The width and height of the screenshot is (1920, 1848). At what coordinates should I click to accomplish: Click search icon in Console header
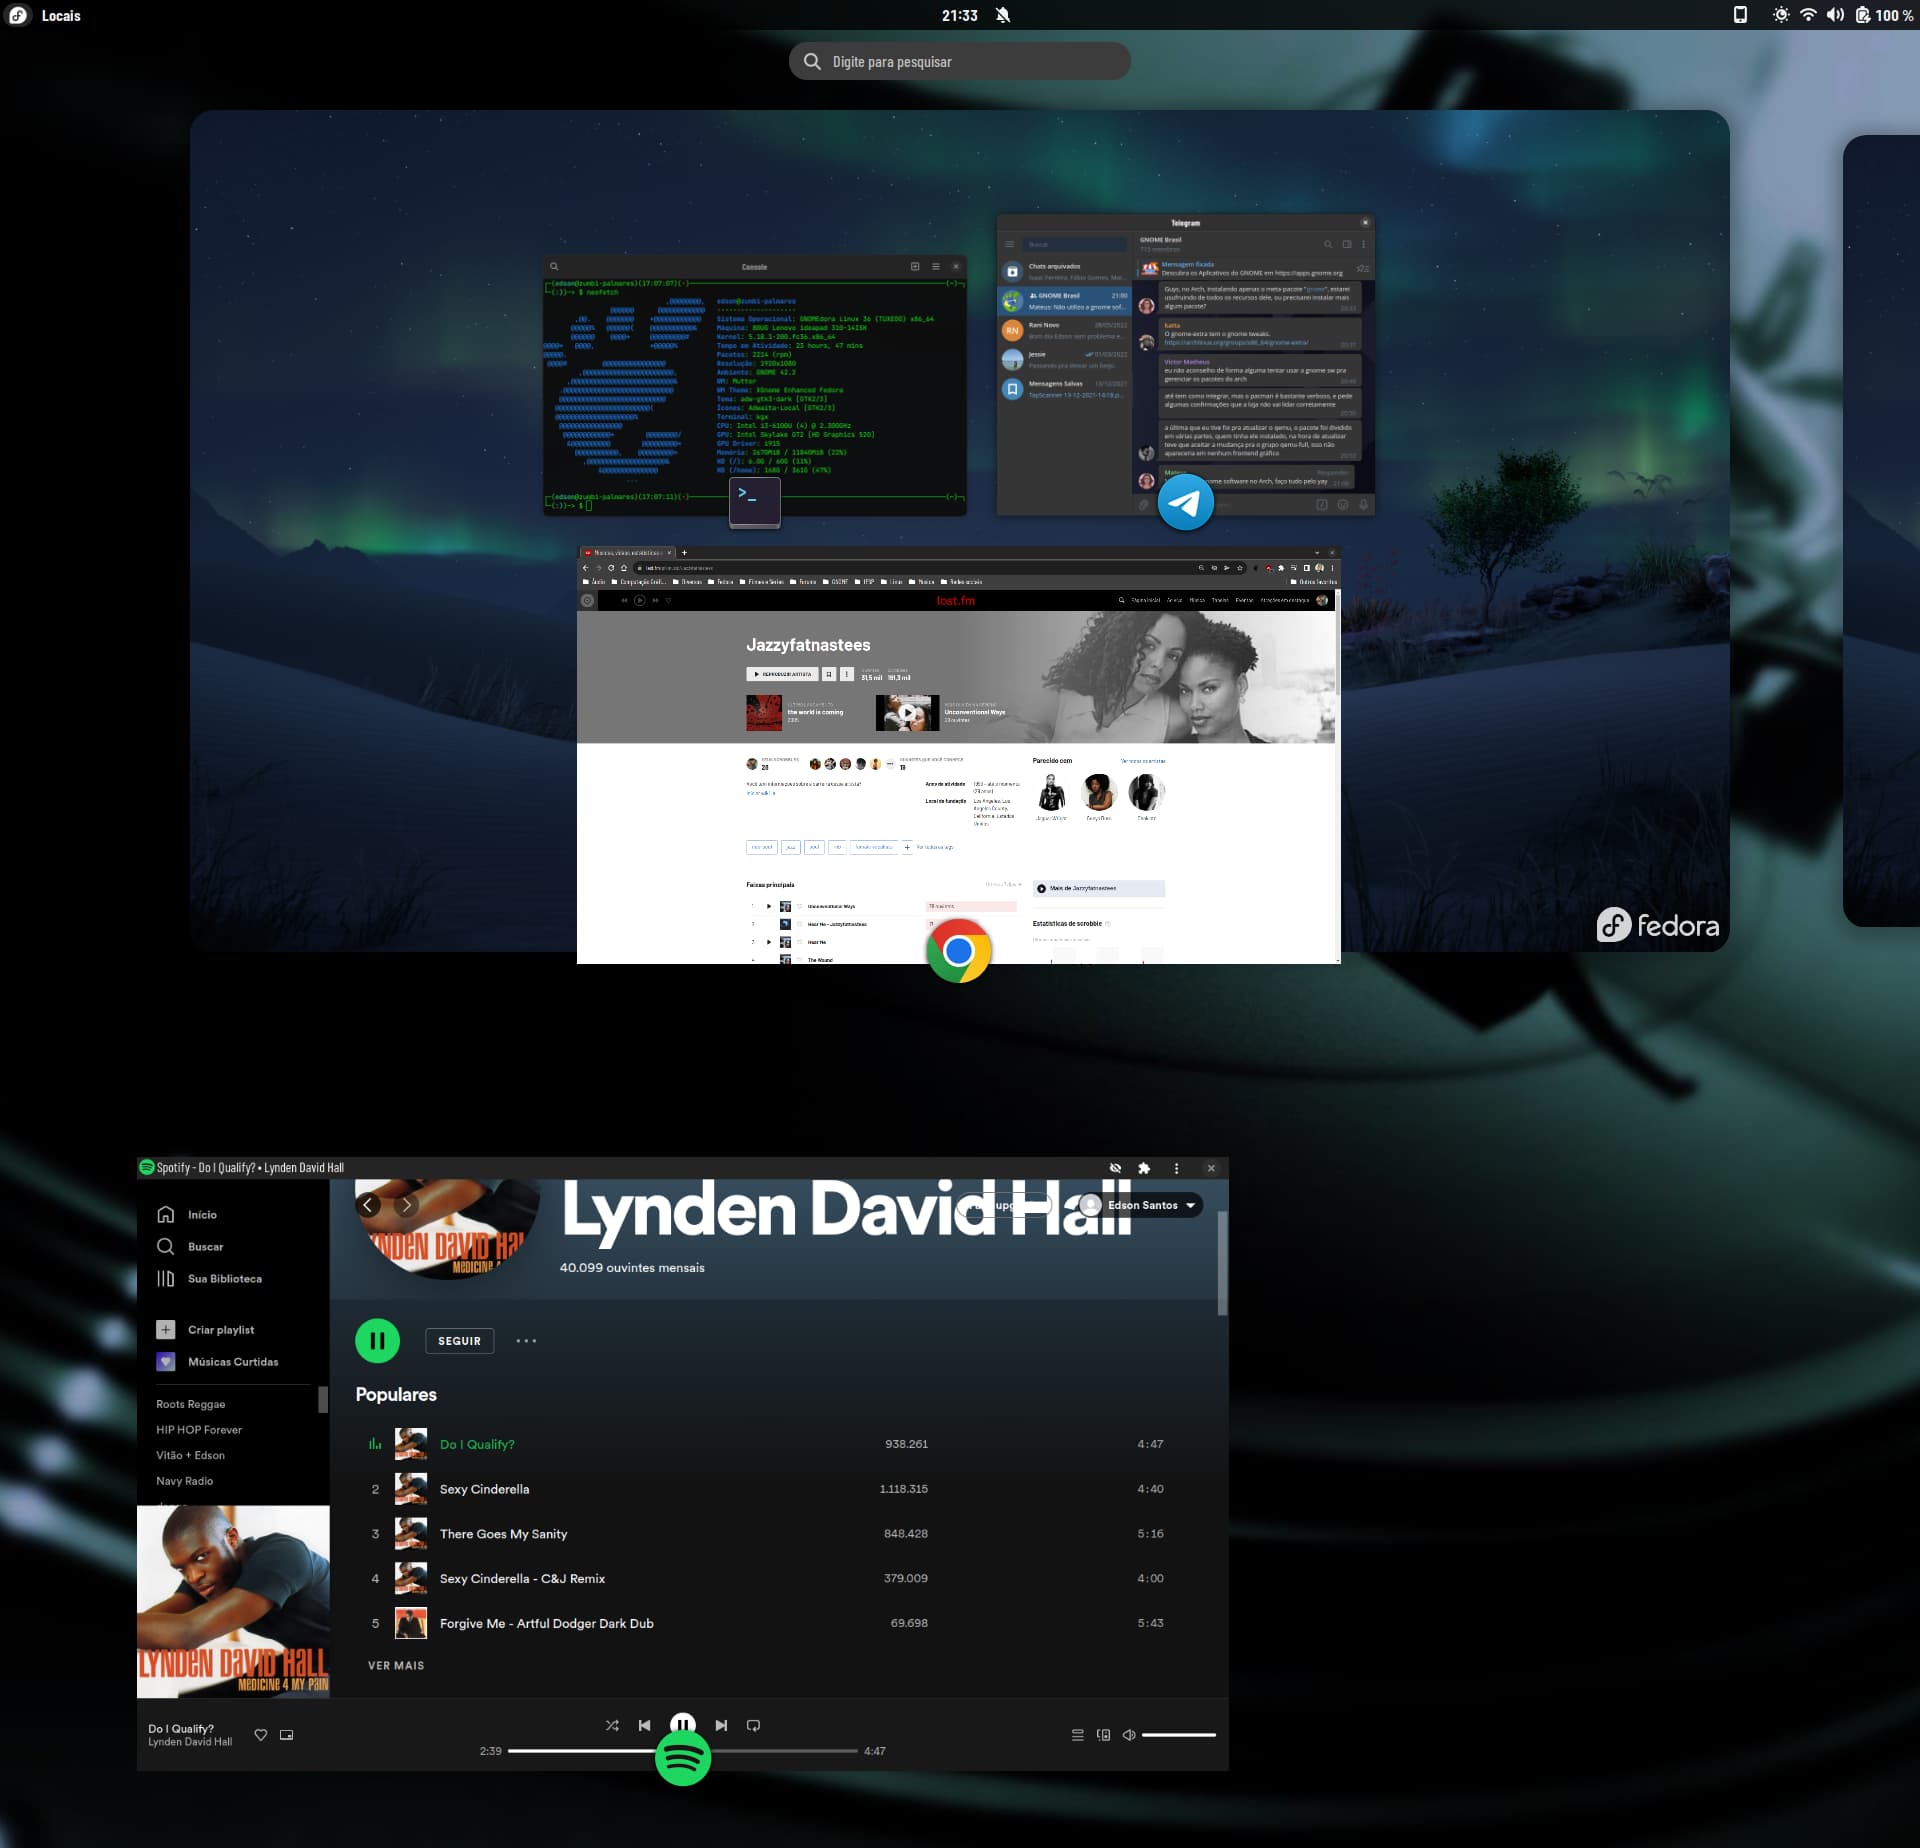(554, 267)
